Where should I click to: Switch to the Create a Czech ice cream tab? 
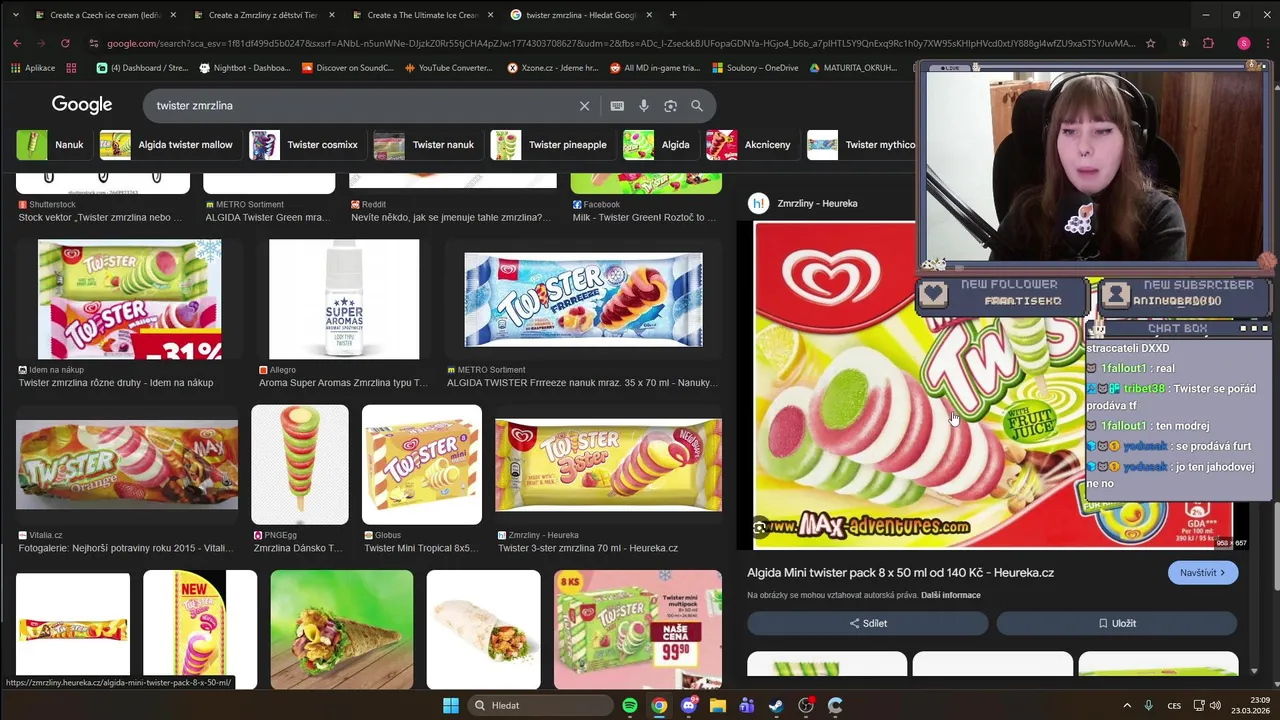pos(106,15)
